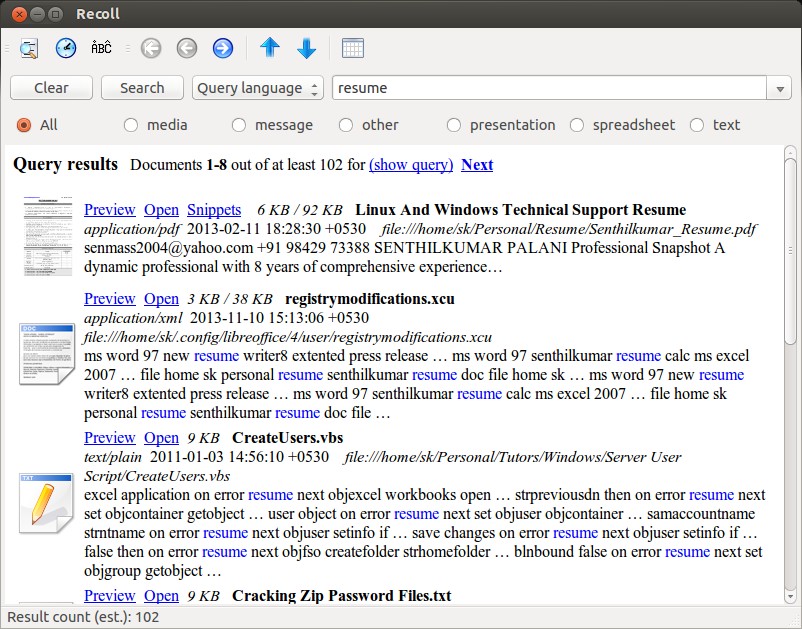Sort results by date with the clock icon
This screenshot has height=629, width=802.
point(66,47)
